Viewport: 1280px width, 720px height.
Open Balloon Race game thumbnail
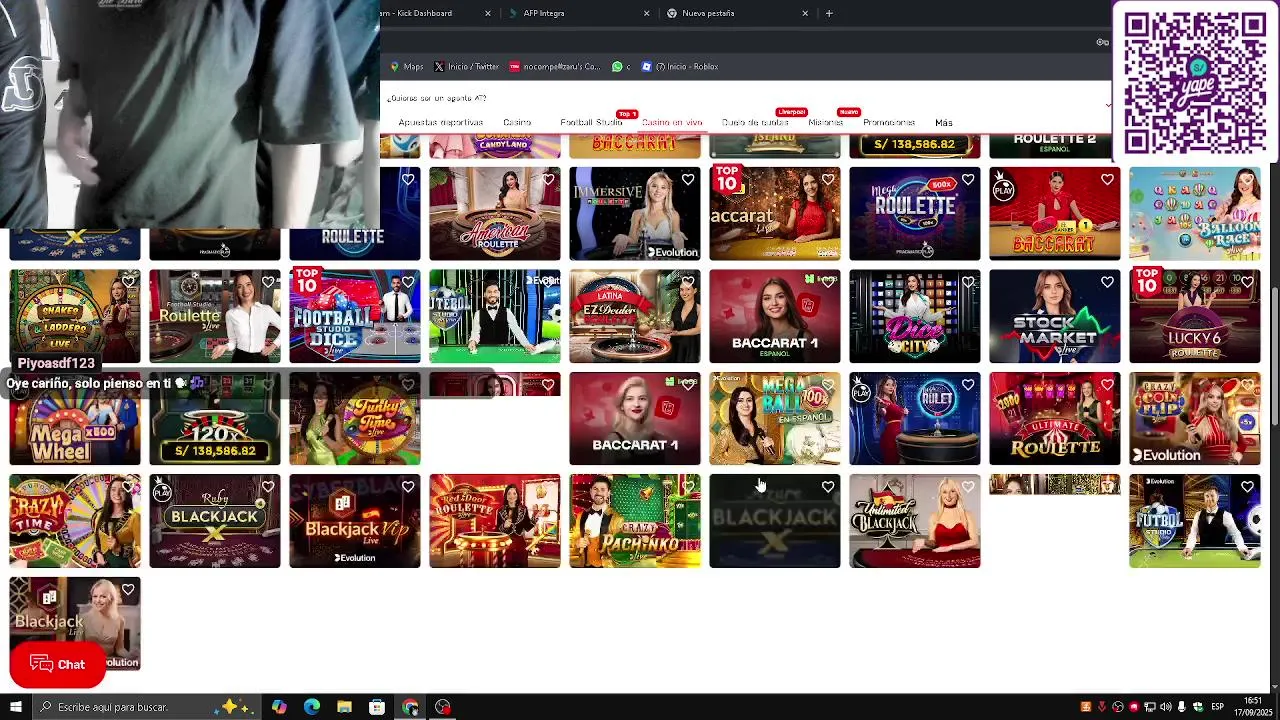click(1195, 213)
